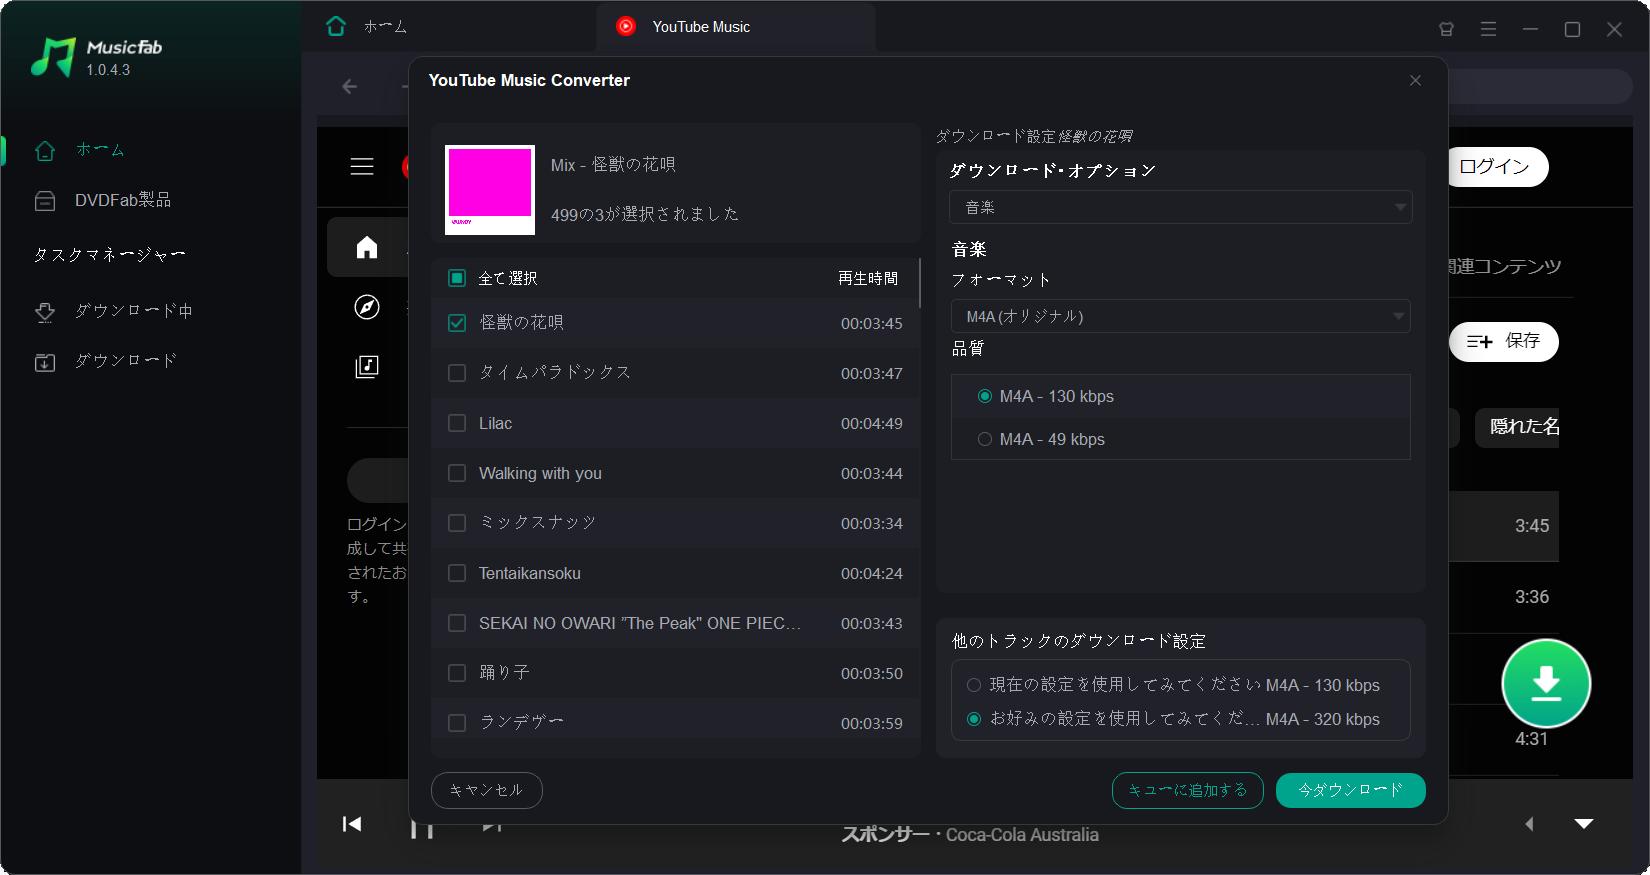The height and width of the screenshot is (875, 1650).
Task: Expand the player panel arrow at bottom right
Action: coord(1584,824)
